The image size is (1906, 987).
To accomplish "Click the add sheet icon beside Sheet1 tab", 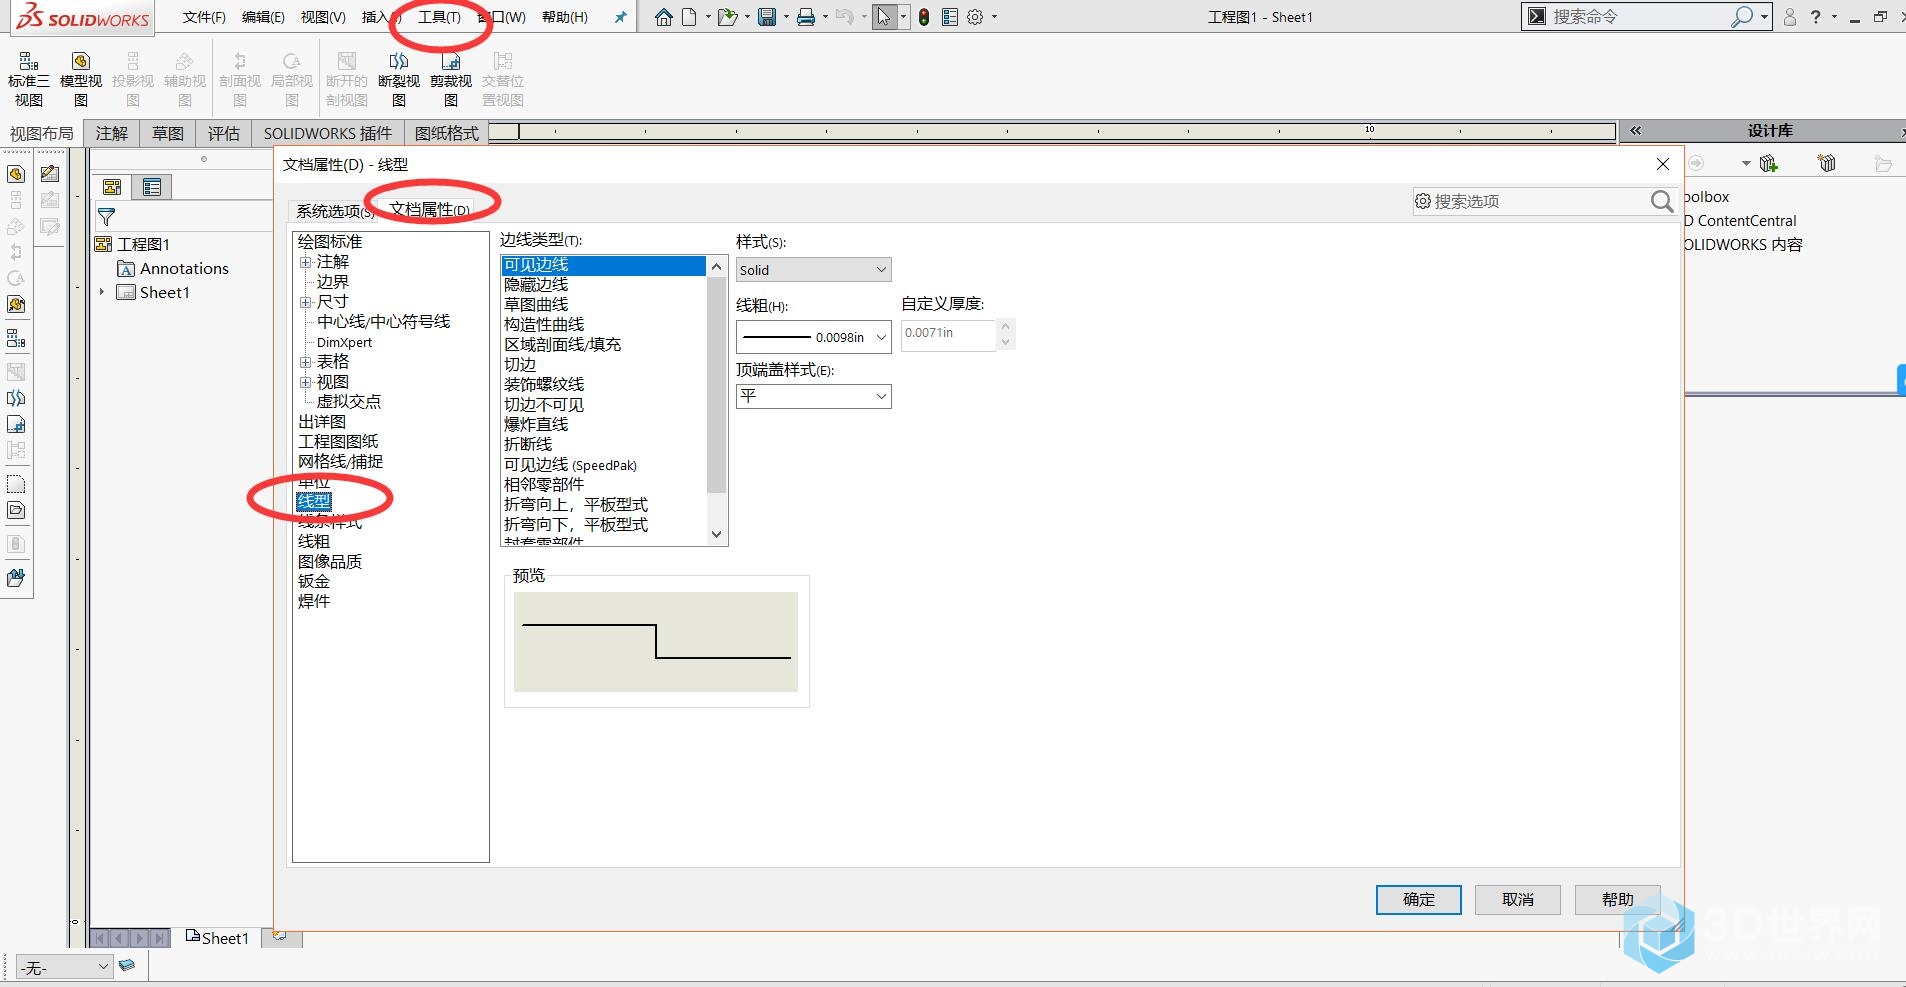I will [x=280, y=936].
